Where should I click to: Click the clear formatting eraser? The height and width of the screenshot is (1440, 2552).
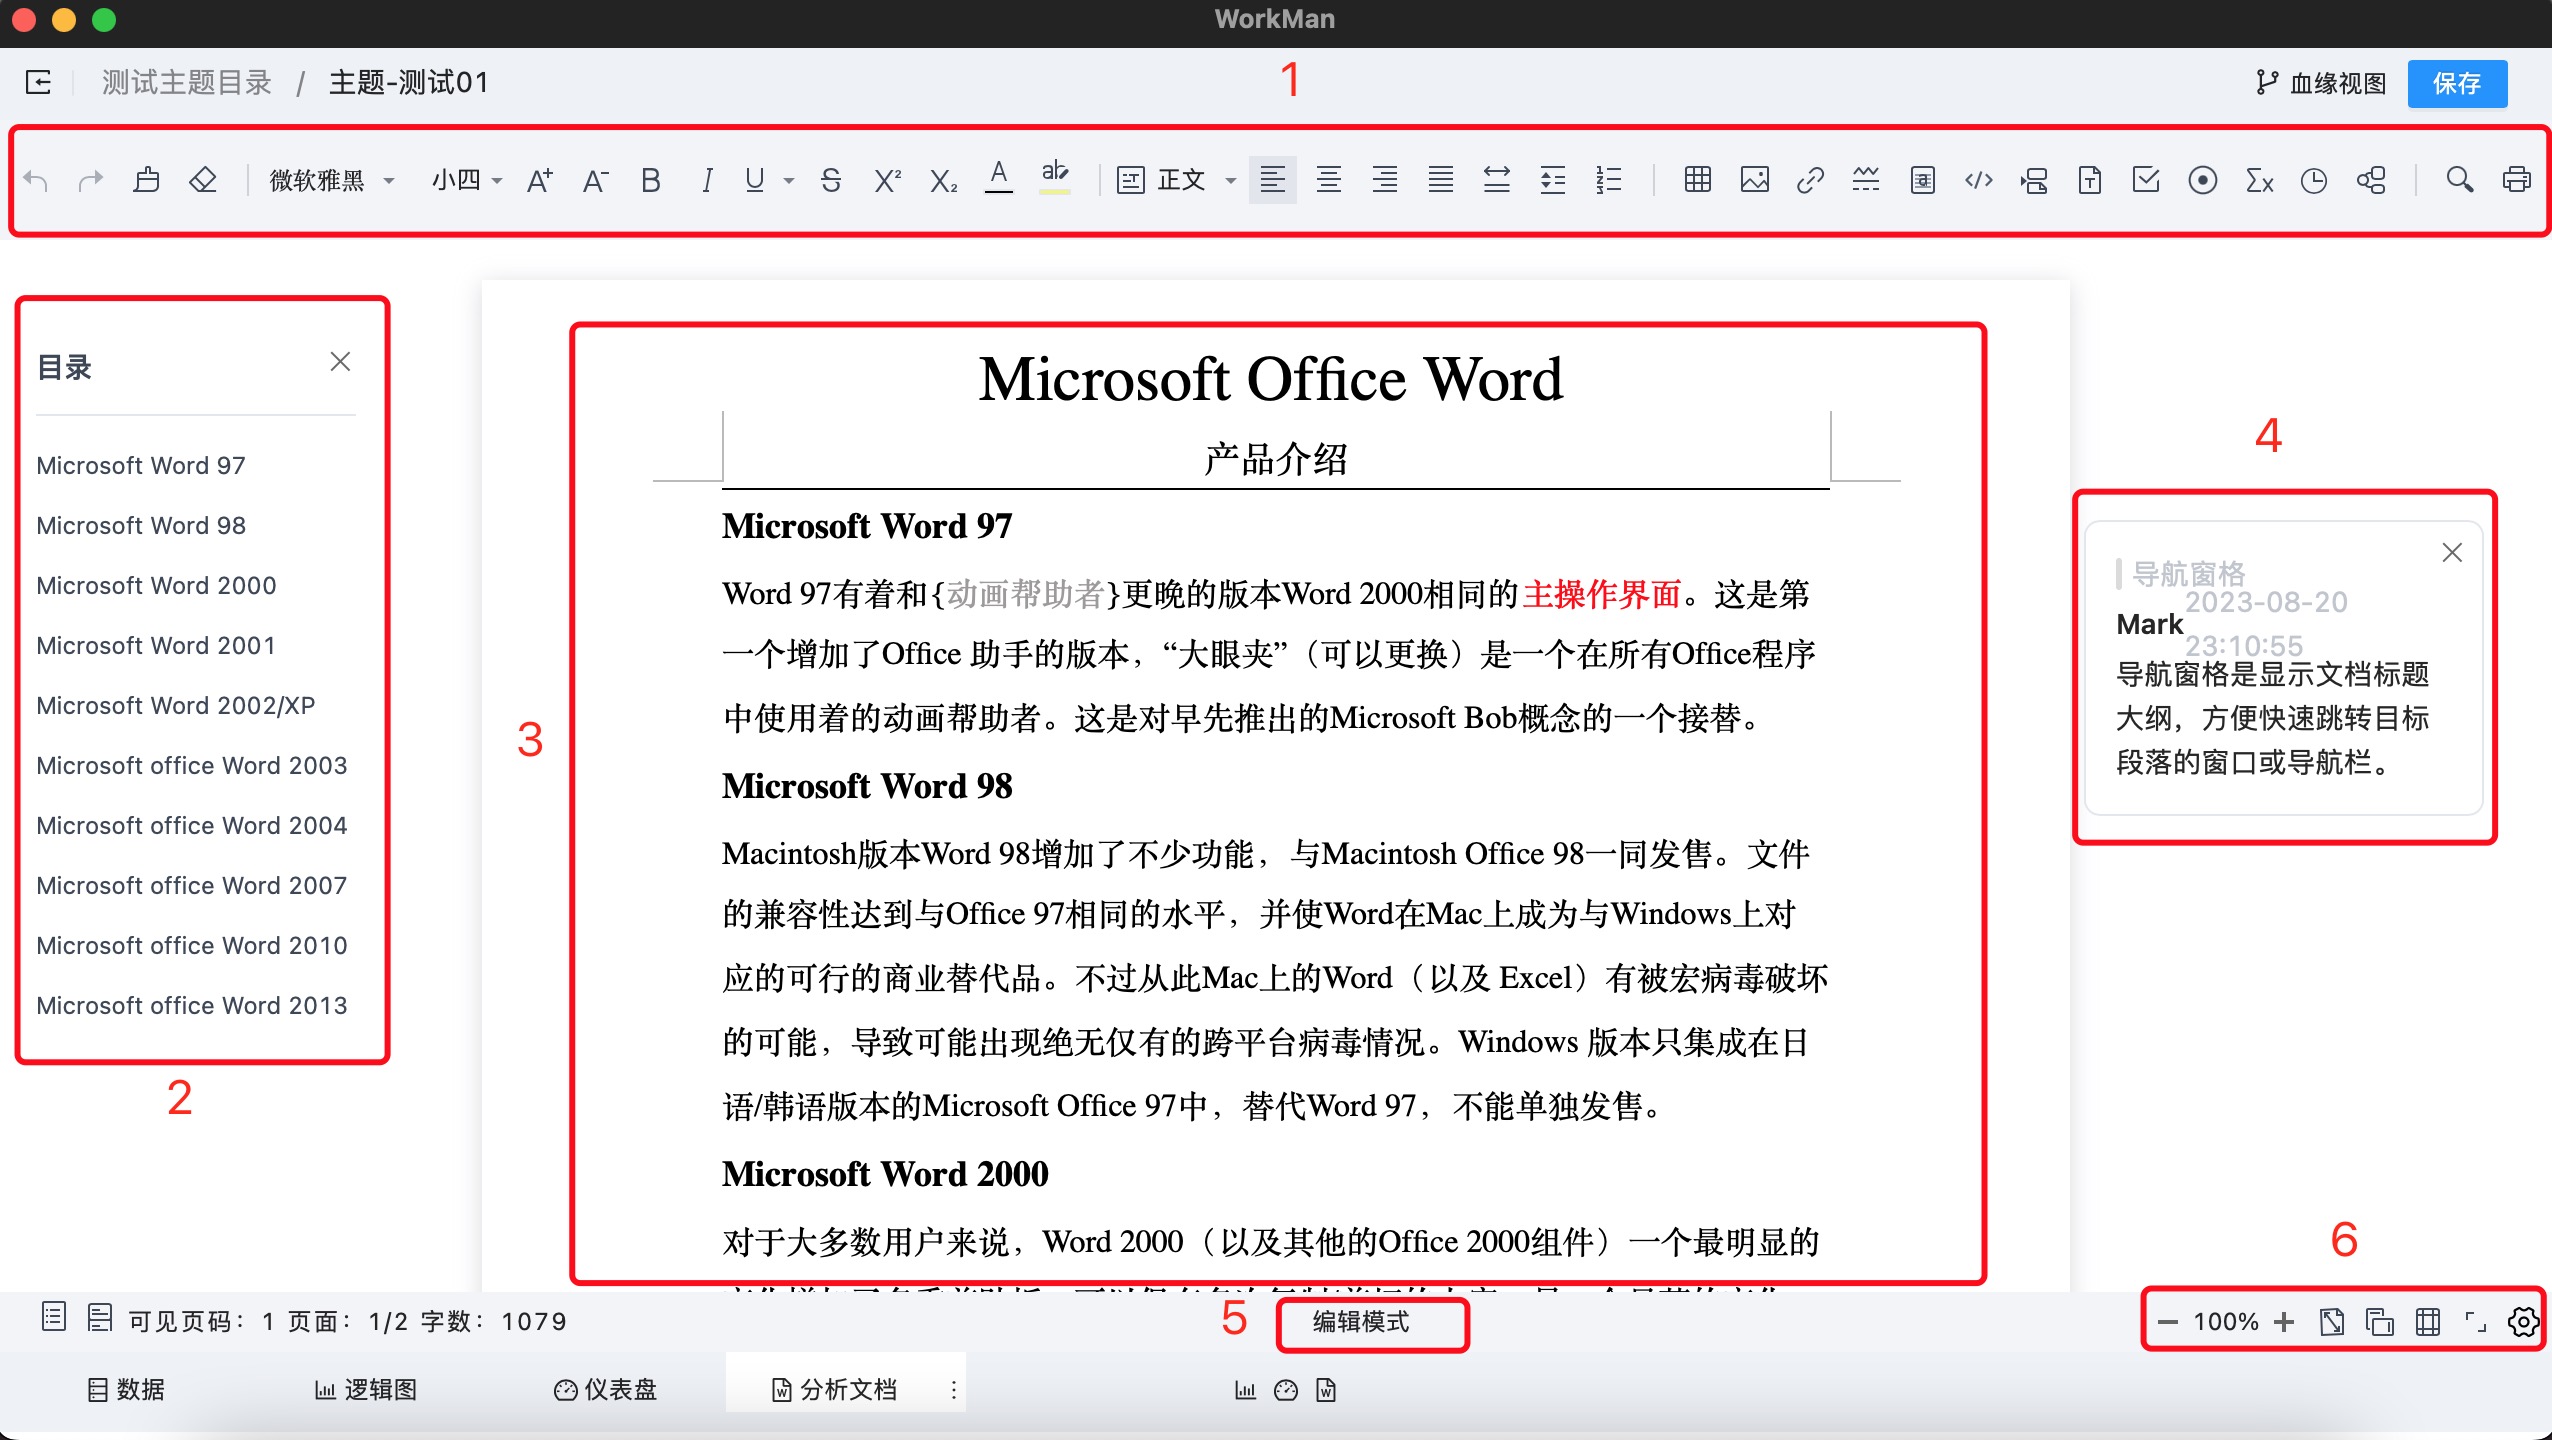[203, 180]
